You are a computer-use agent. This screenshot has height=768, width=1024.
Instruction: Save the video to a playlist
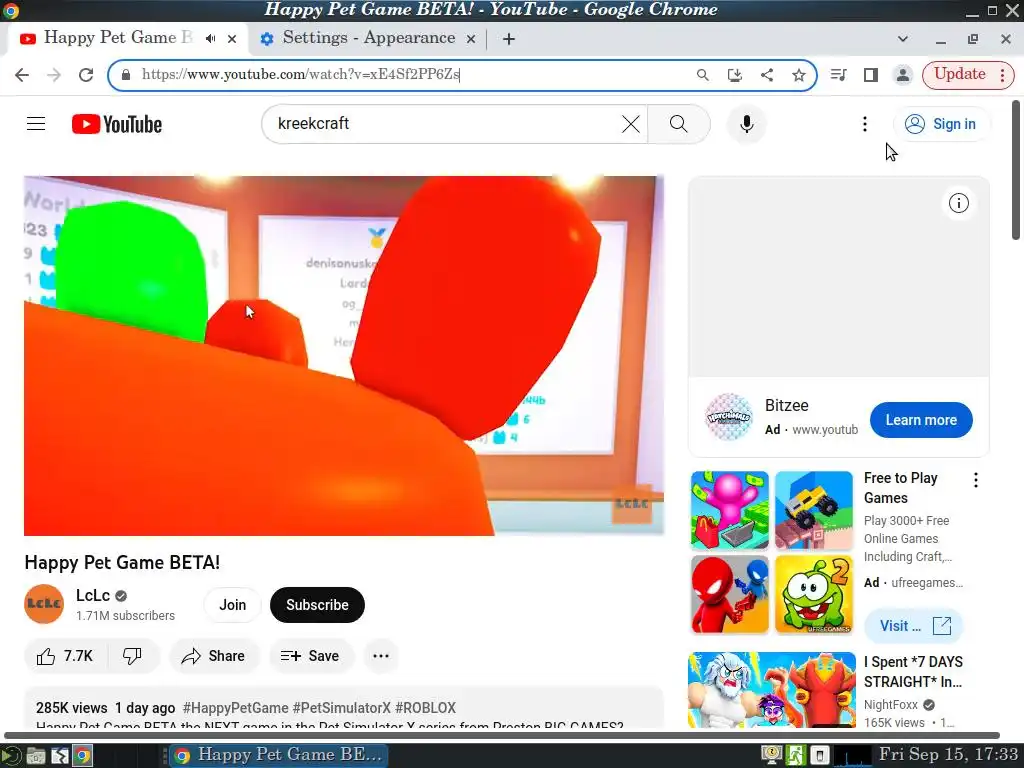pyautogui.click(x=311, y=656)
